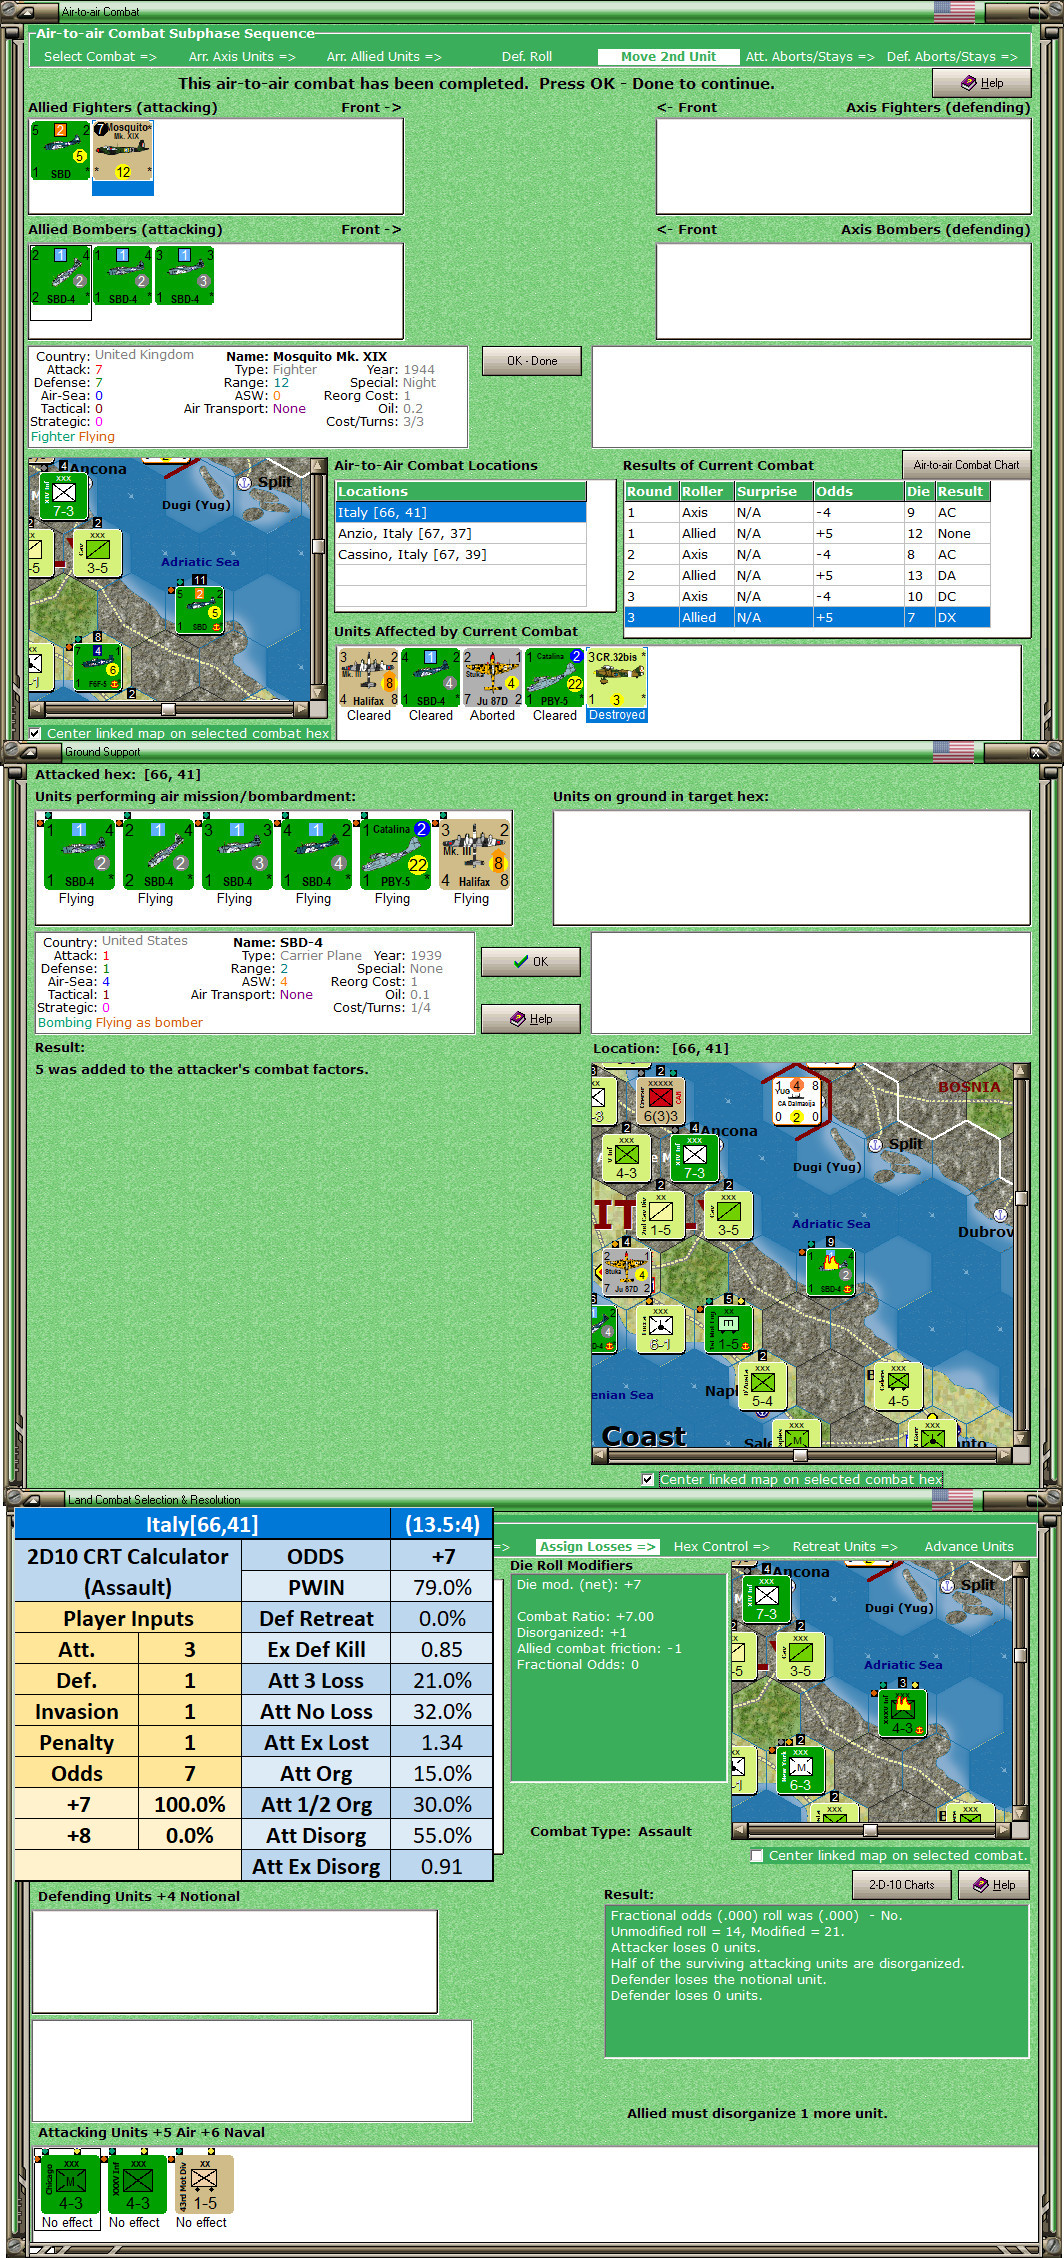Screen dimensions: 1064x2258
Task: Select the round 2 Allied result row
Action: tap(807, 575)
